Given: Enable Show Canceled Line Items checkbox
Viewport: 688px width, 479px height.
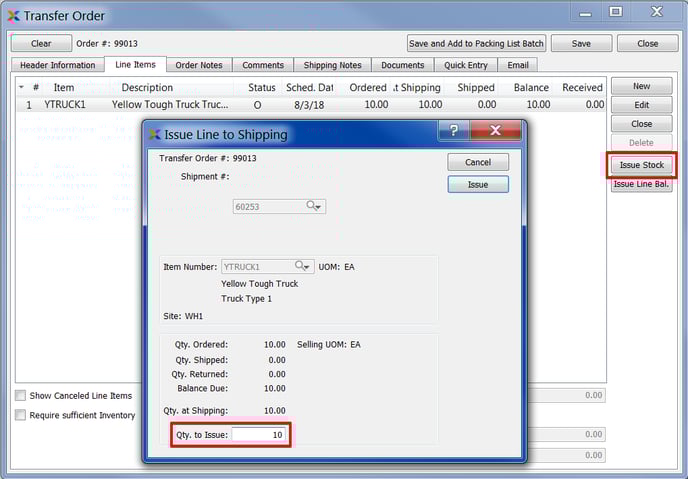Looking at the screenshot, I should [21, 396].
